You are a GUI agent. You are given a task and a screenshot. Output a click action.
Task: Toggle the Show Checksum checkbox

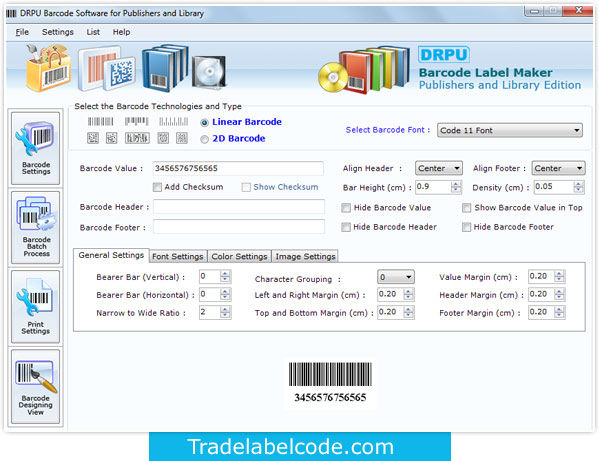point(246,187)
